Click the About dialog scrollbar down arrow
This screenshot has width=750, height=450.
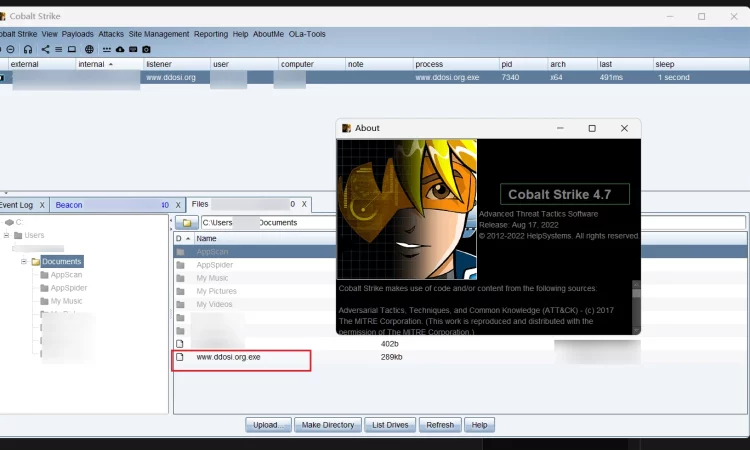click(636, 330)
